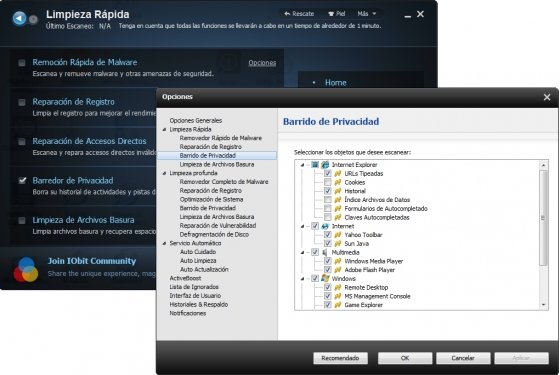Image resolution: width=560 pixels, height=375 pixels.
Task: Select Lista de Ignorados in sidebar
Action: pyautogui.click(x=194, y=287)
